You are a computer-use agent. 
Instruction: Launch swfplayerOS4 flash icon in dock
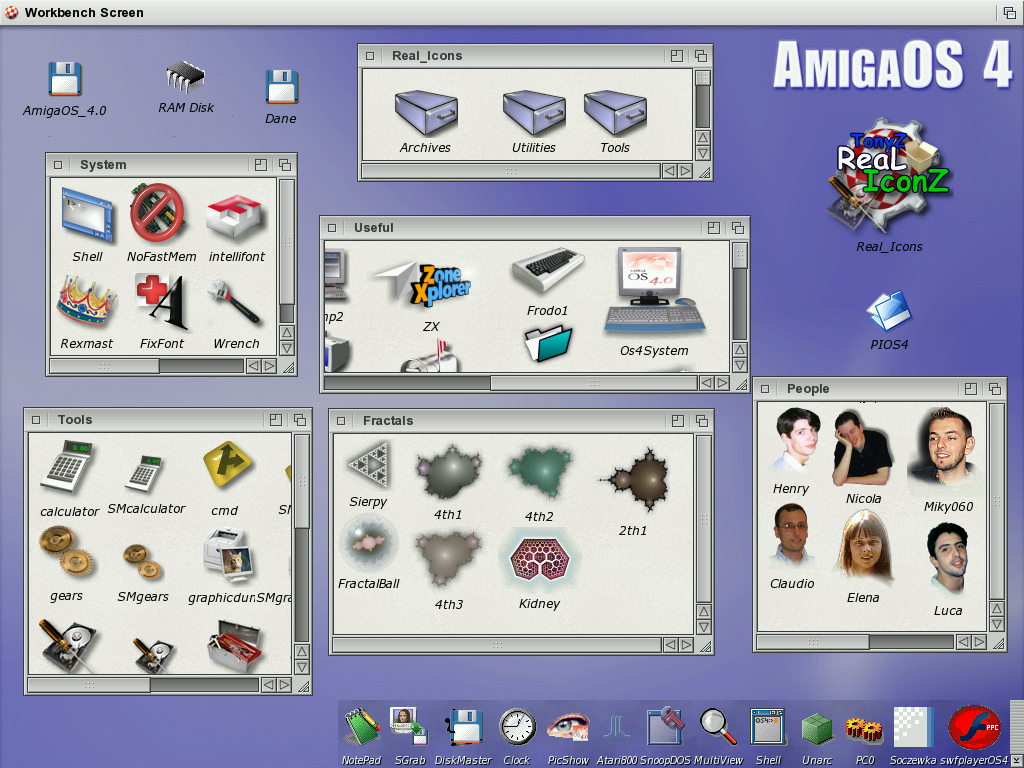tap(975, 728)
